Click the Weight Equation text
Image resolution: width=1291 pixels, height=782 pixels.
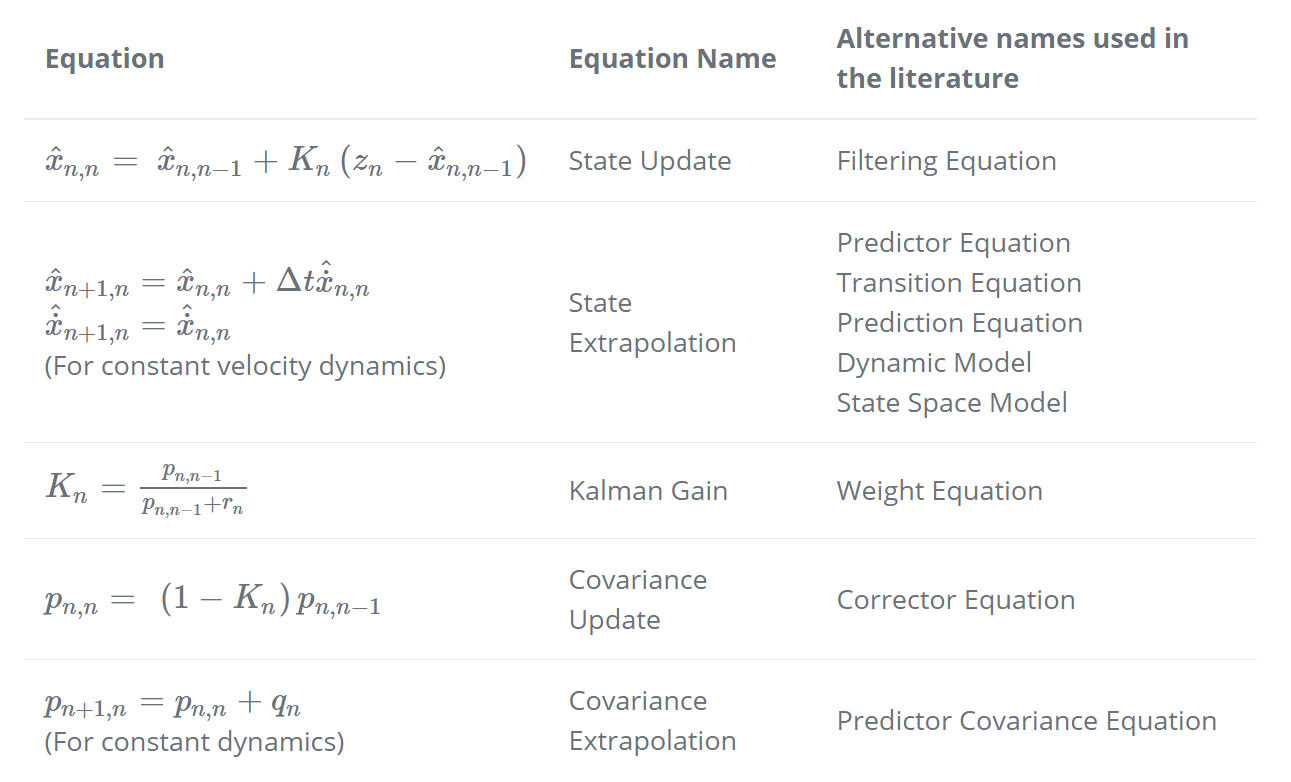pos(939,491)
